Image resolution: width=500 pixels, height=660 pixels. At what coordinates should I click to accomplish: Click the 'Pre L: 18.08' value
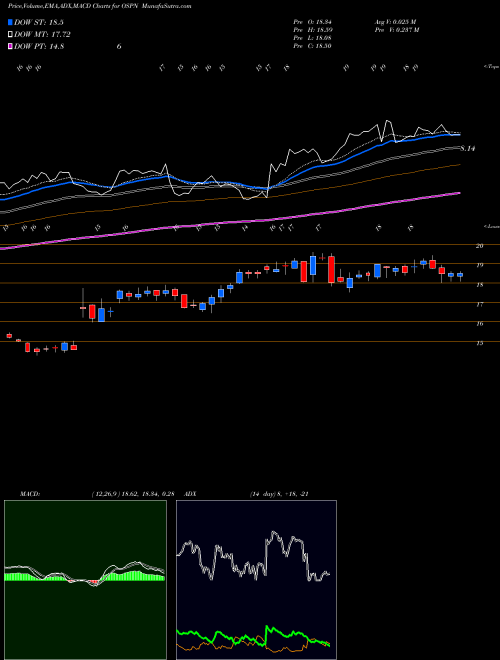pos(313,38)
